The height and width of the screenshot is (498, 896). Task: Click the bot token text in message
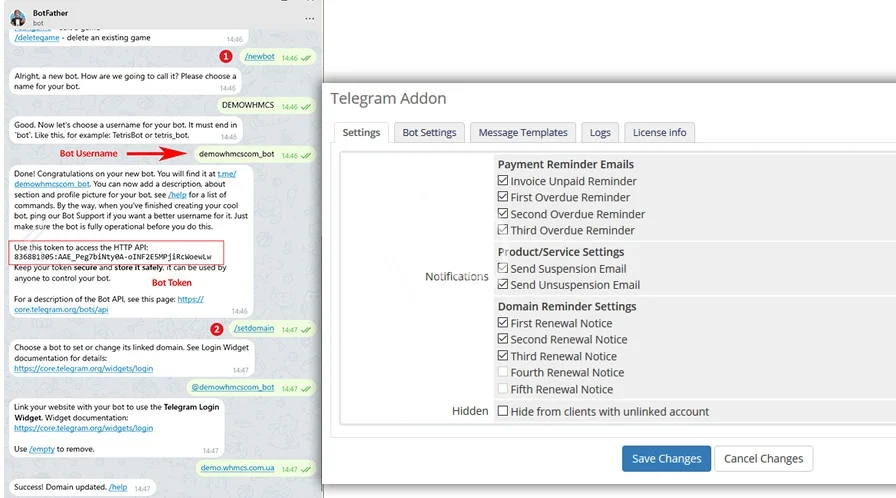point(112,257)
